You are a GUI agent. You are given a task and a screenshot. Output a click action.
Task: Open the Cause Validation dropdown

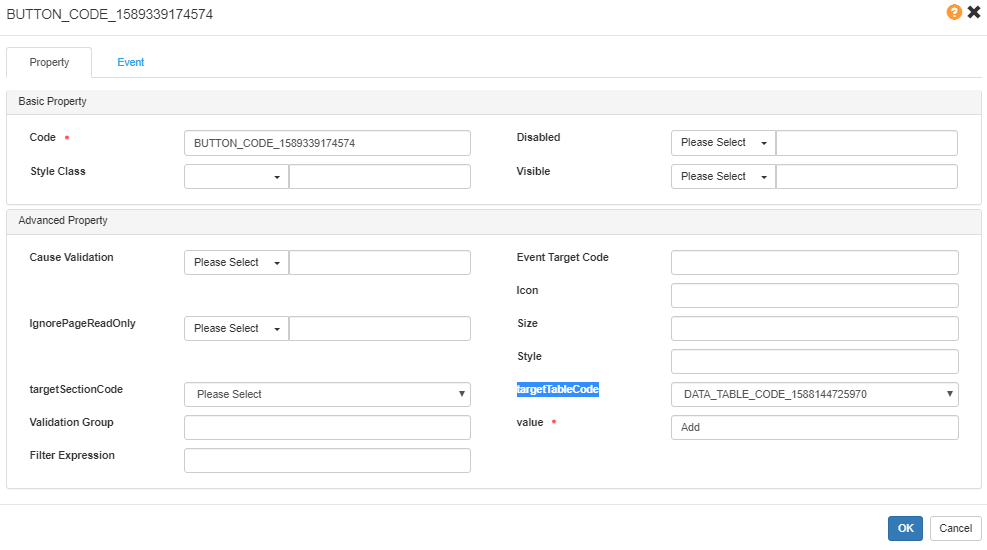pos(236,263)
